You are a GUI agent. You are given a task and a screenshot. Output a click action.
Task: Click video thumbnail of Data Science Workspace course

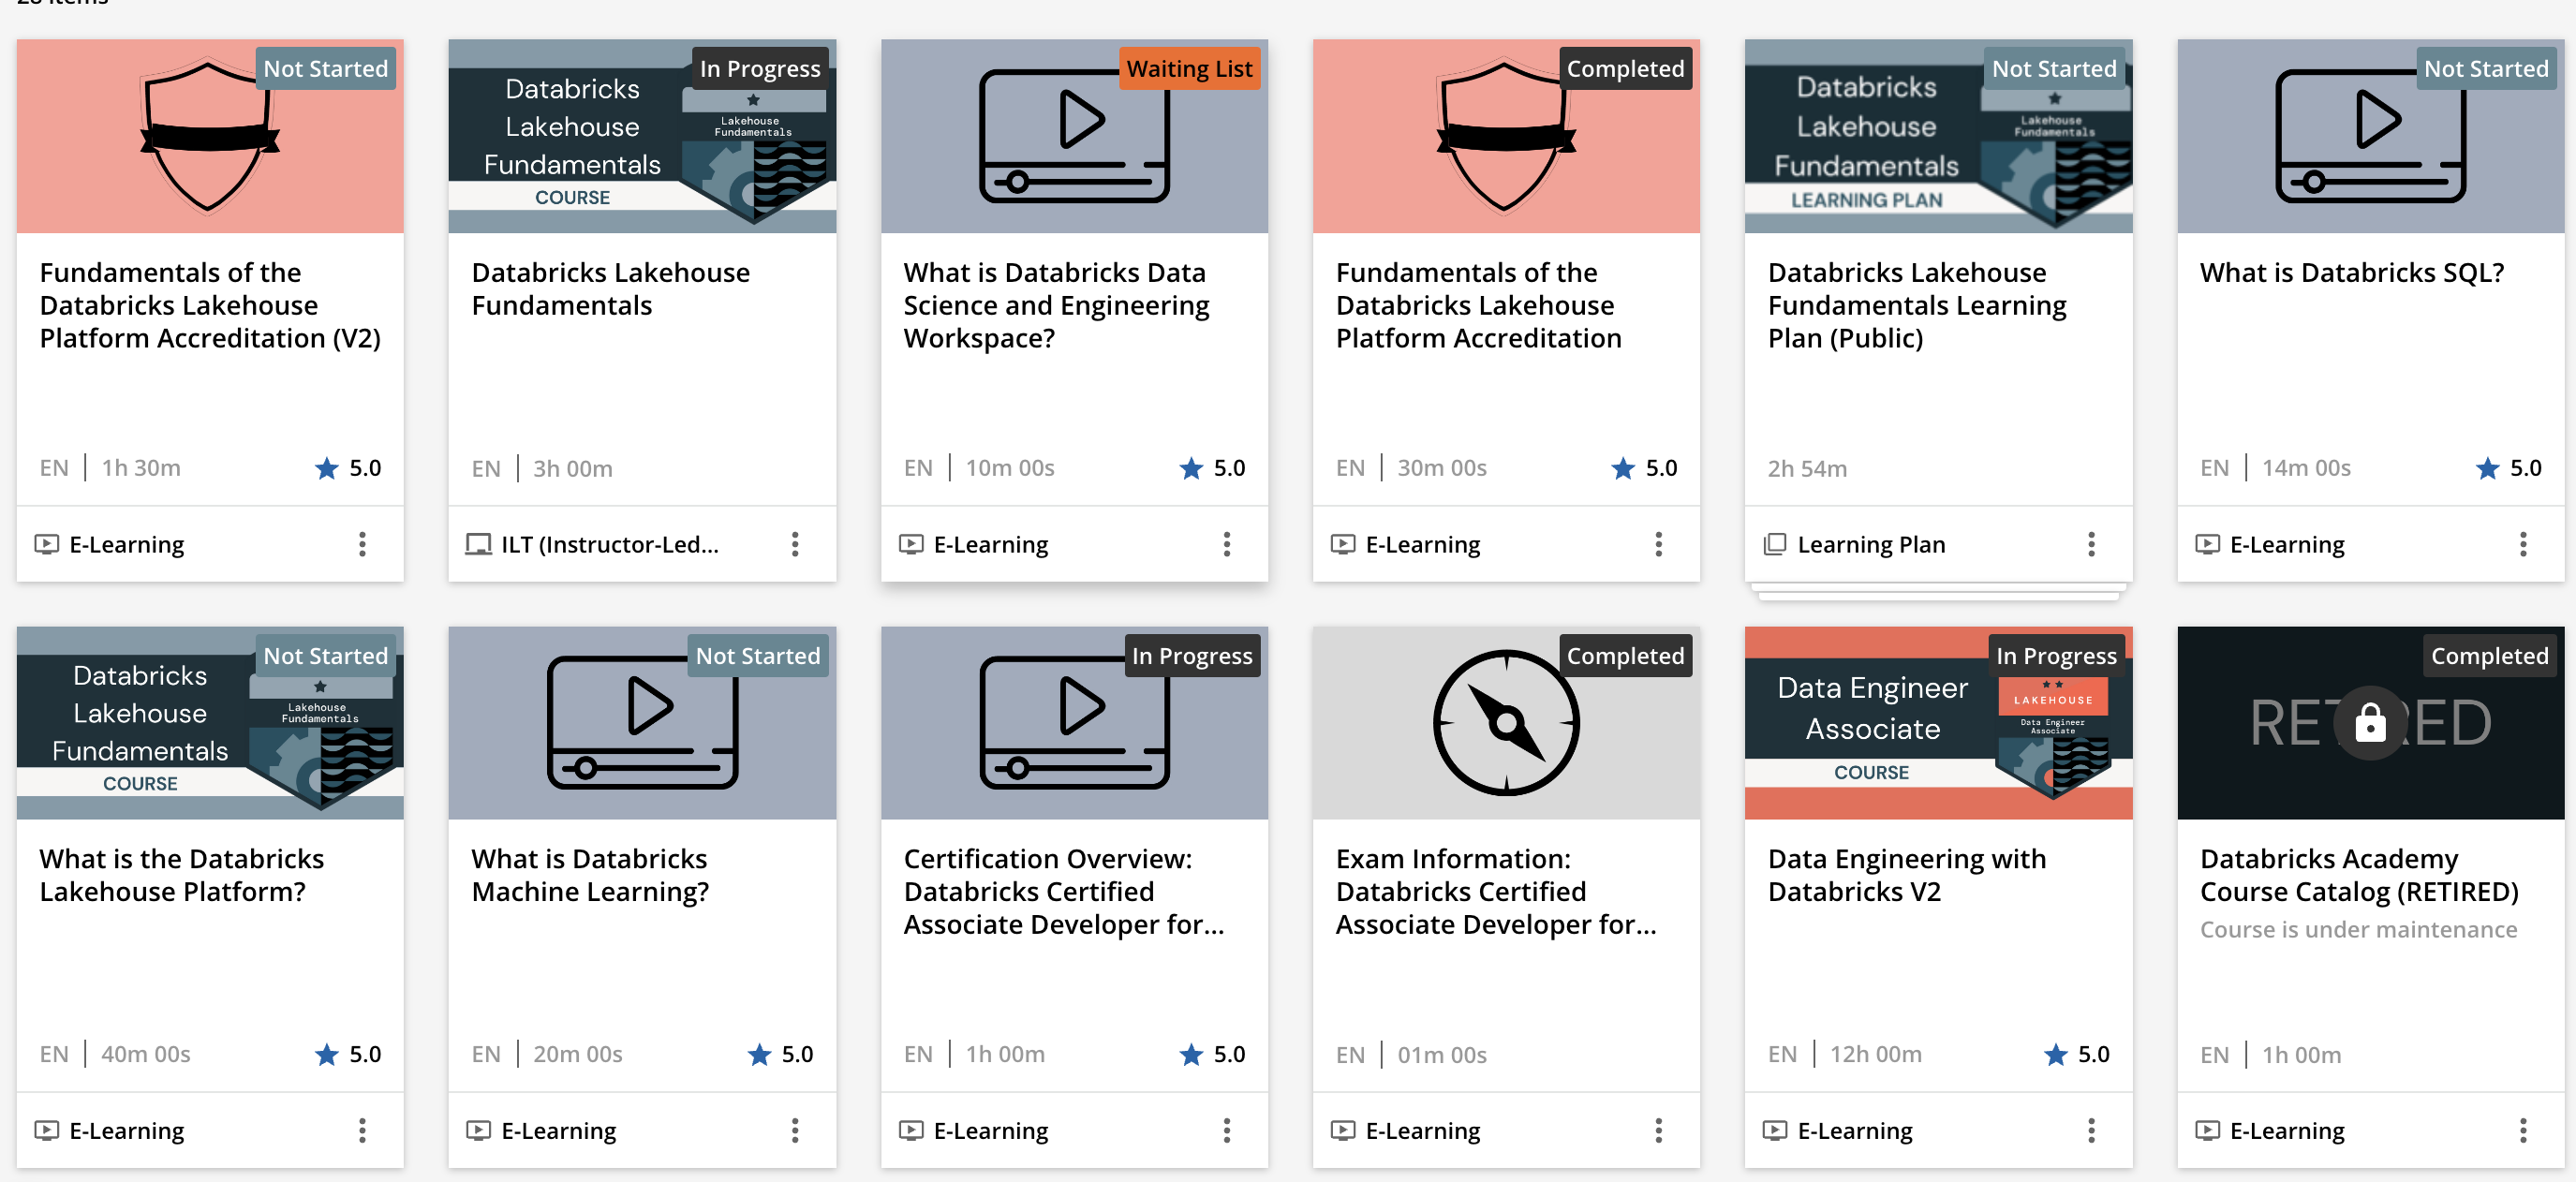[1074, 136]
